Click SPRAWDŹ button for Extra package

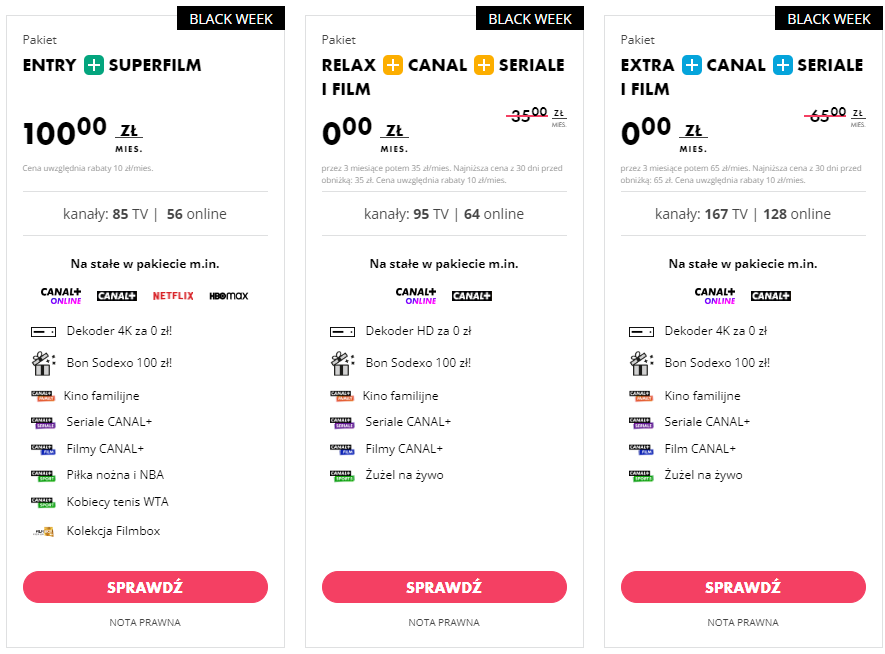tap(743, 587)
